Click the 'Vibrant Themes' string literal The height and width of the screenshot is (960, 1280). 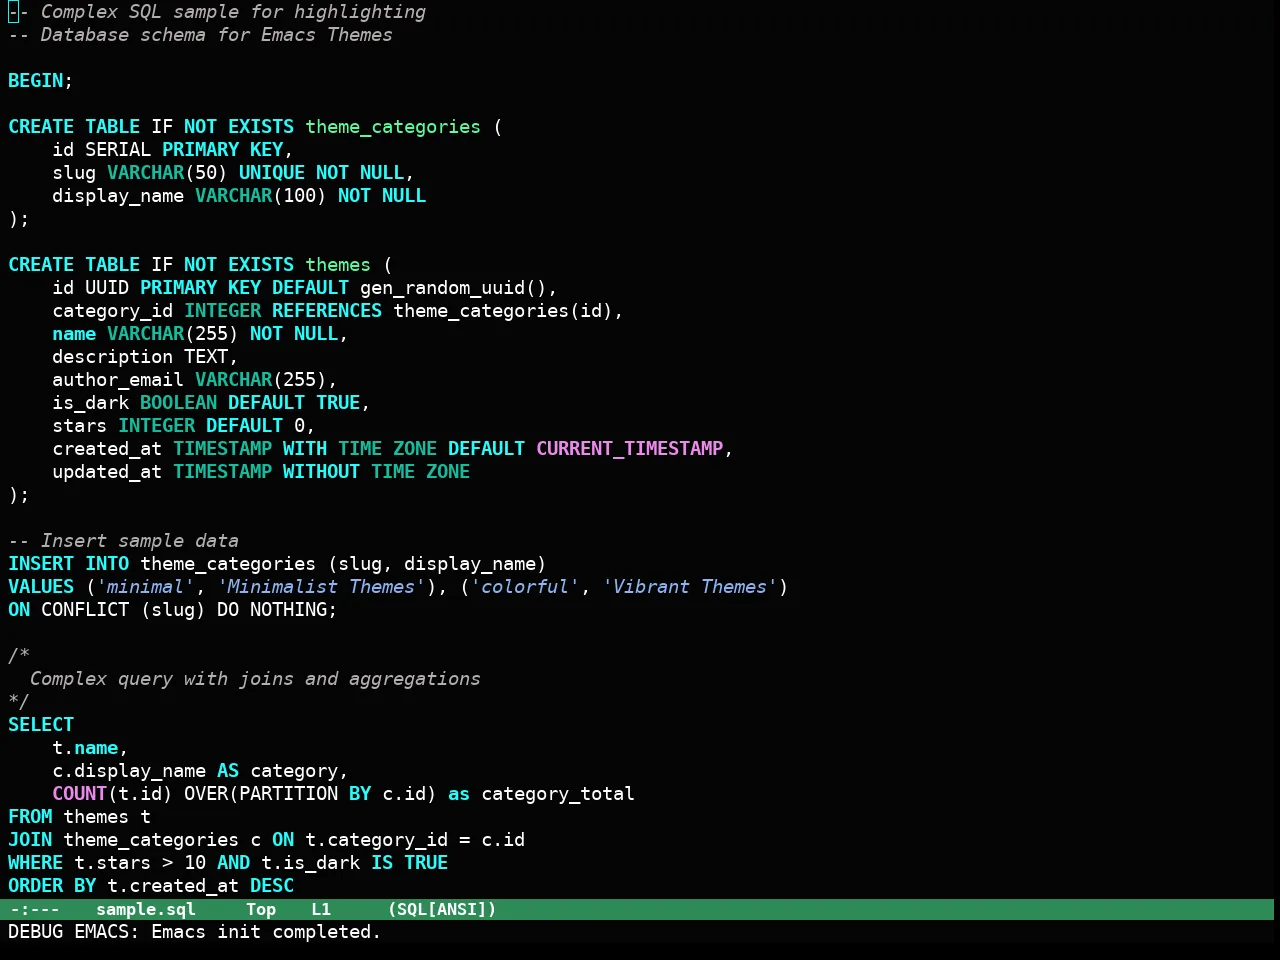point(690,587)
